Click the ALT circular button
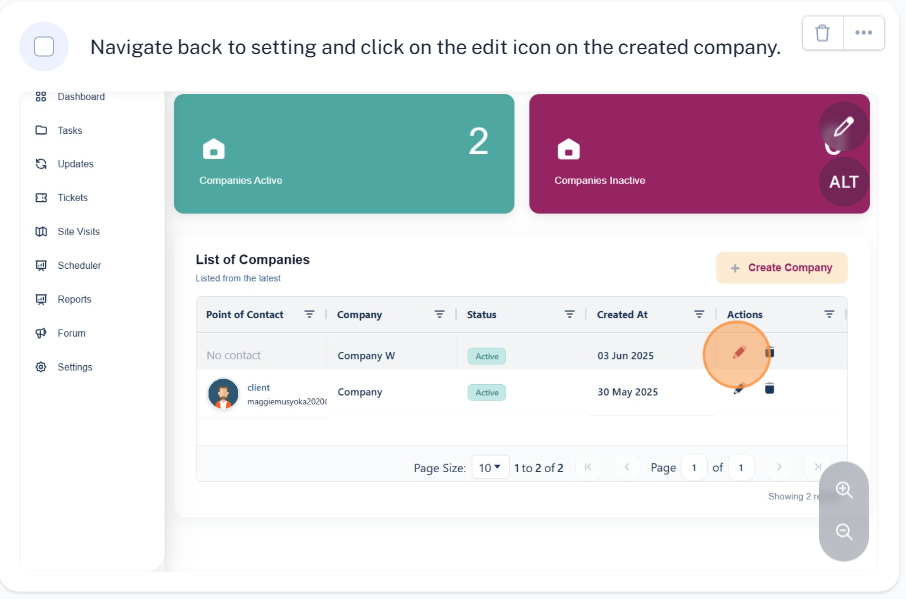 pyautogui.click(x=844, y=182)
